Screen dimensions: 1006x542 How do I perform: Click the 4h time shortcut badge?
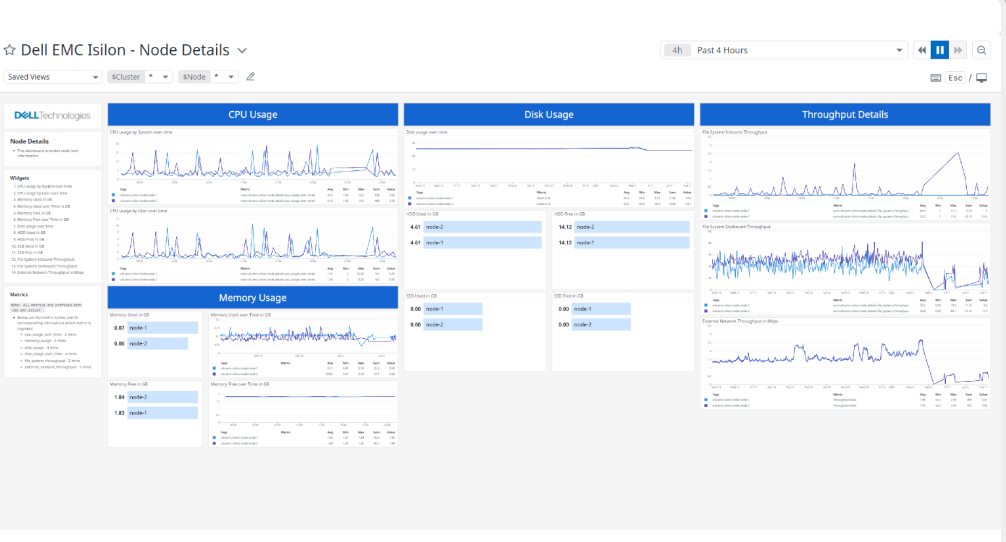coord(678,50)
